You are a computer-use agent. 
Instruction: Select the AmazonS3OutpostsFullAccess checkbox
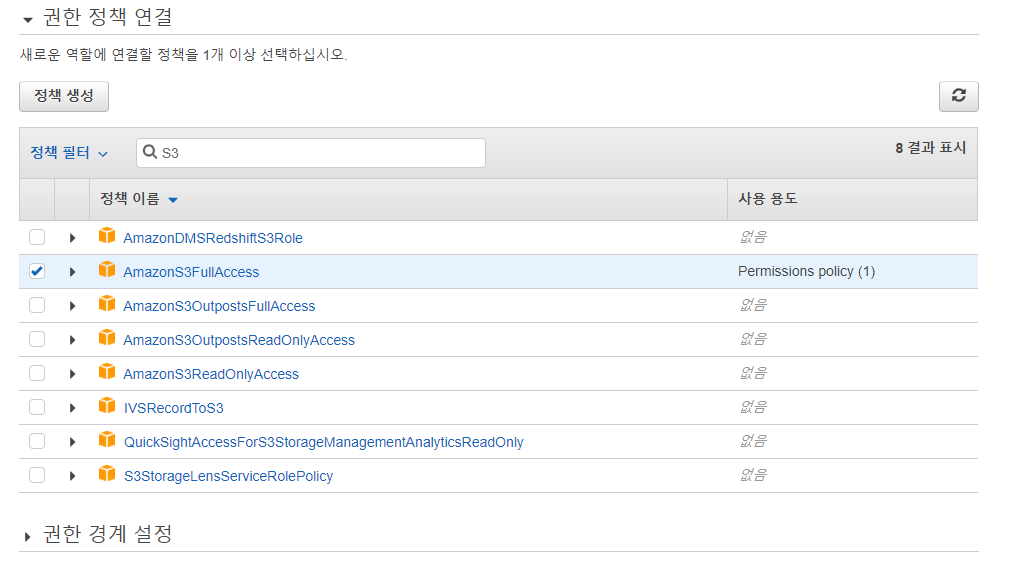click(37, 306)
